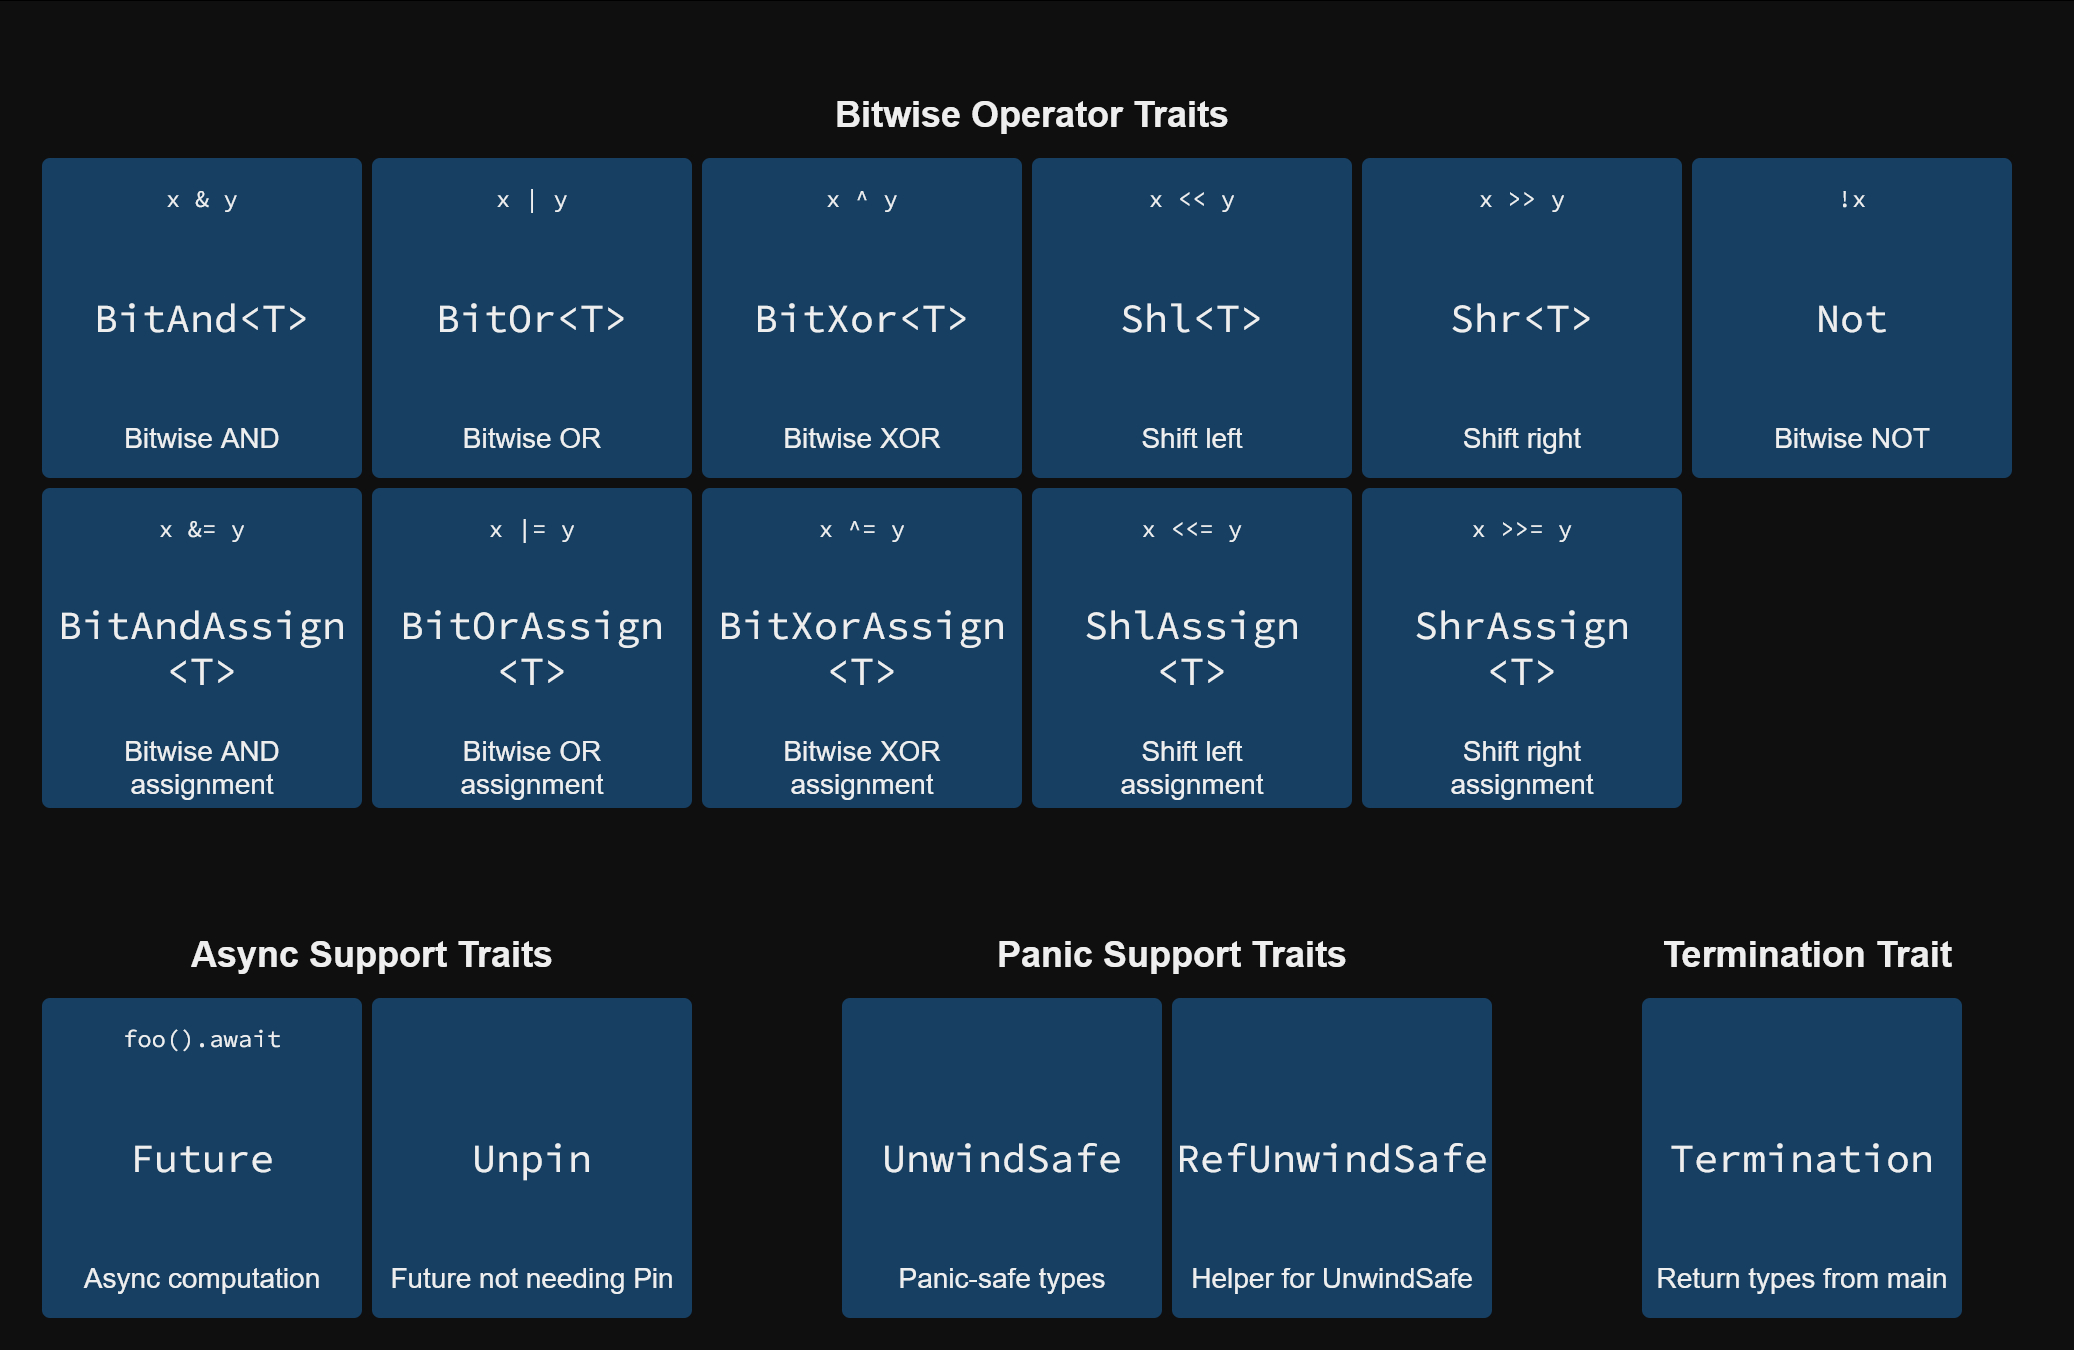Open the Termination trait card

coord(1802,1158)
